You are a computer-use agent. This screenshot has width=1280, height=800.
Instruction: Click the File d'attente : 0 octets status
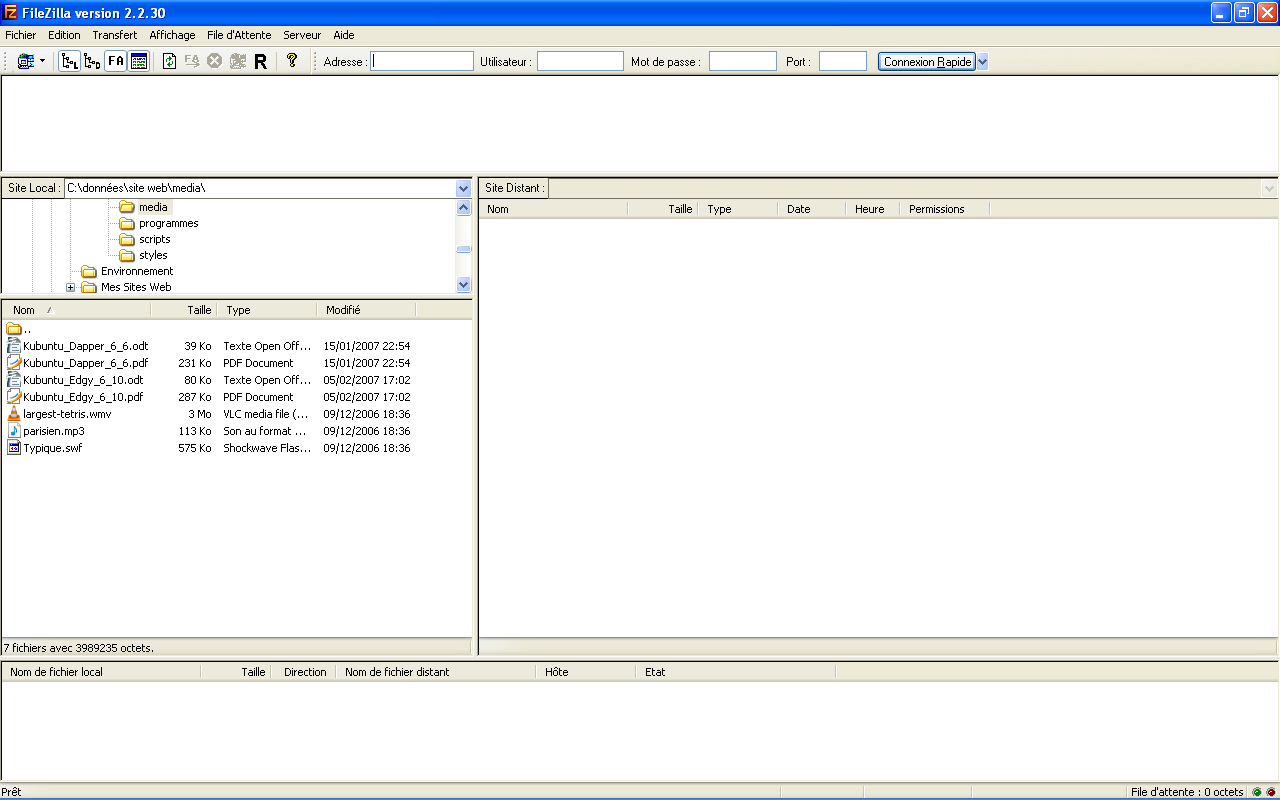pos(1187,792)
